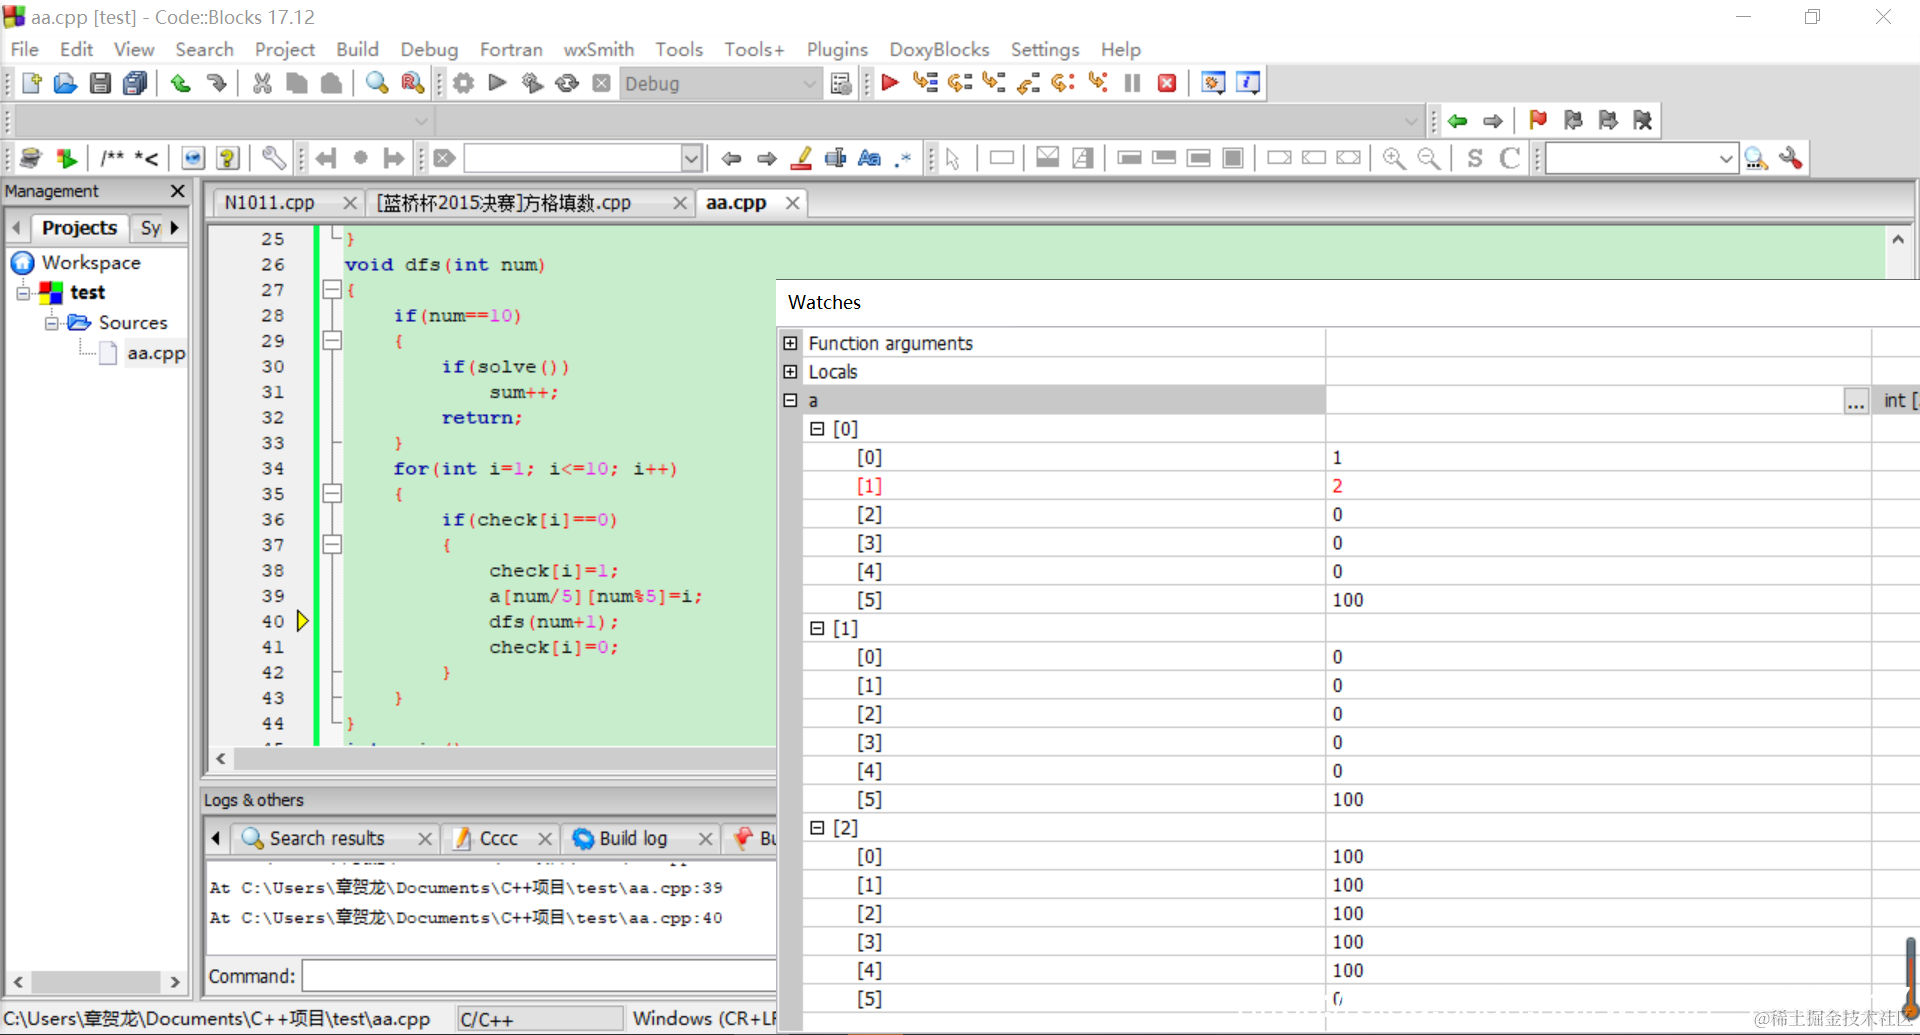Undo the last edit
The height and width of the screenshot is (1035, 1920).
[x=181, y=84]
